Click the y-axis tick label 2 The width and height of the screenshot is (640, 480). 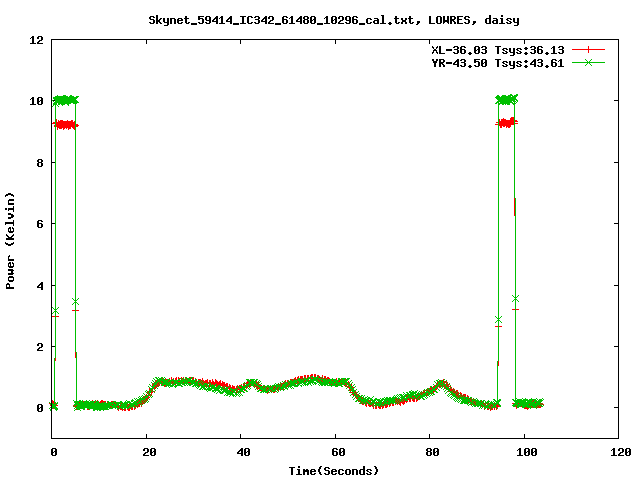pyautogui.click(x=40, y=347)
